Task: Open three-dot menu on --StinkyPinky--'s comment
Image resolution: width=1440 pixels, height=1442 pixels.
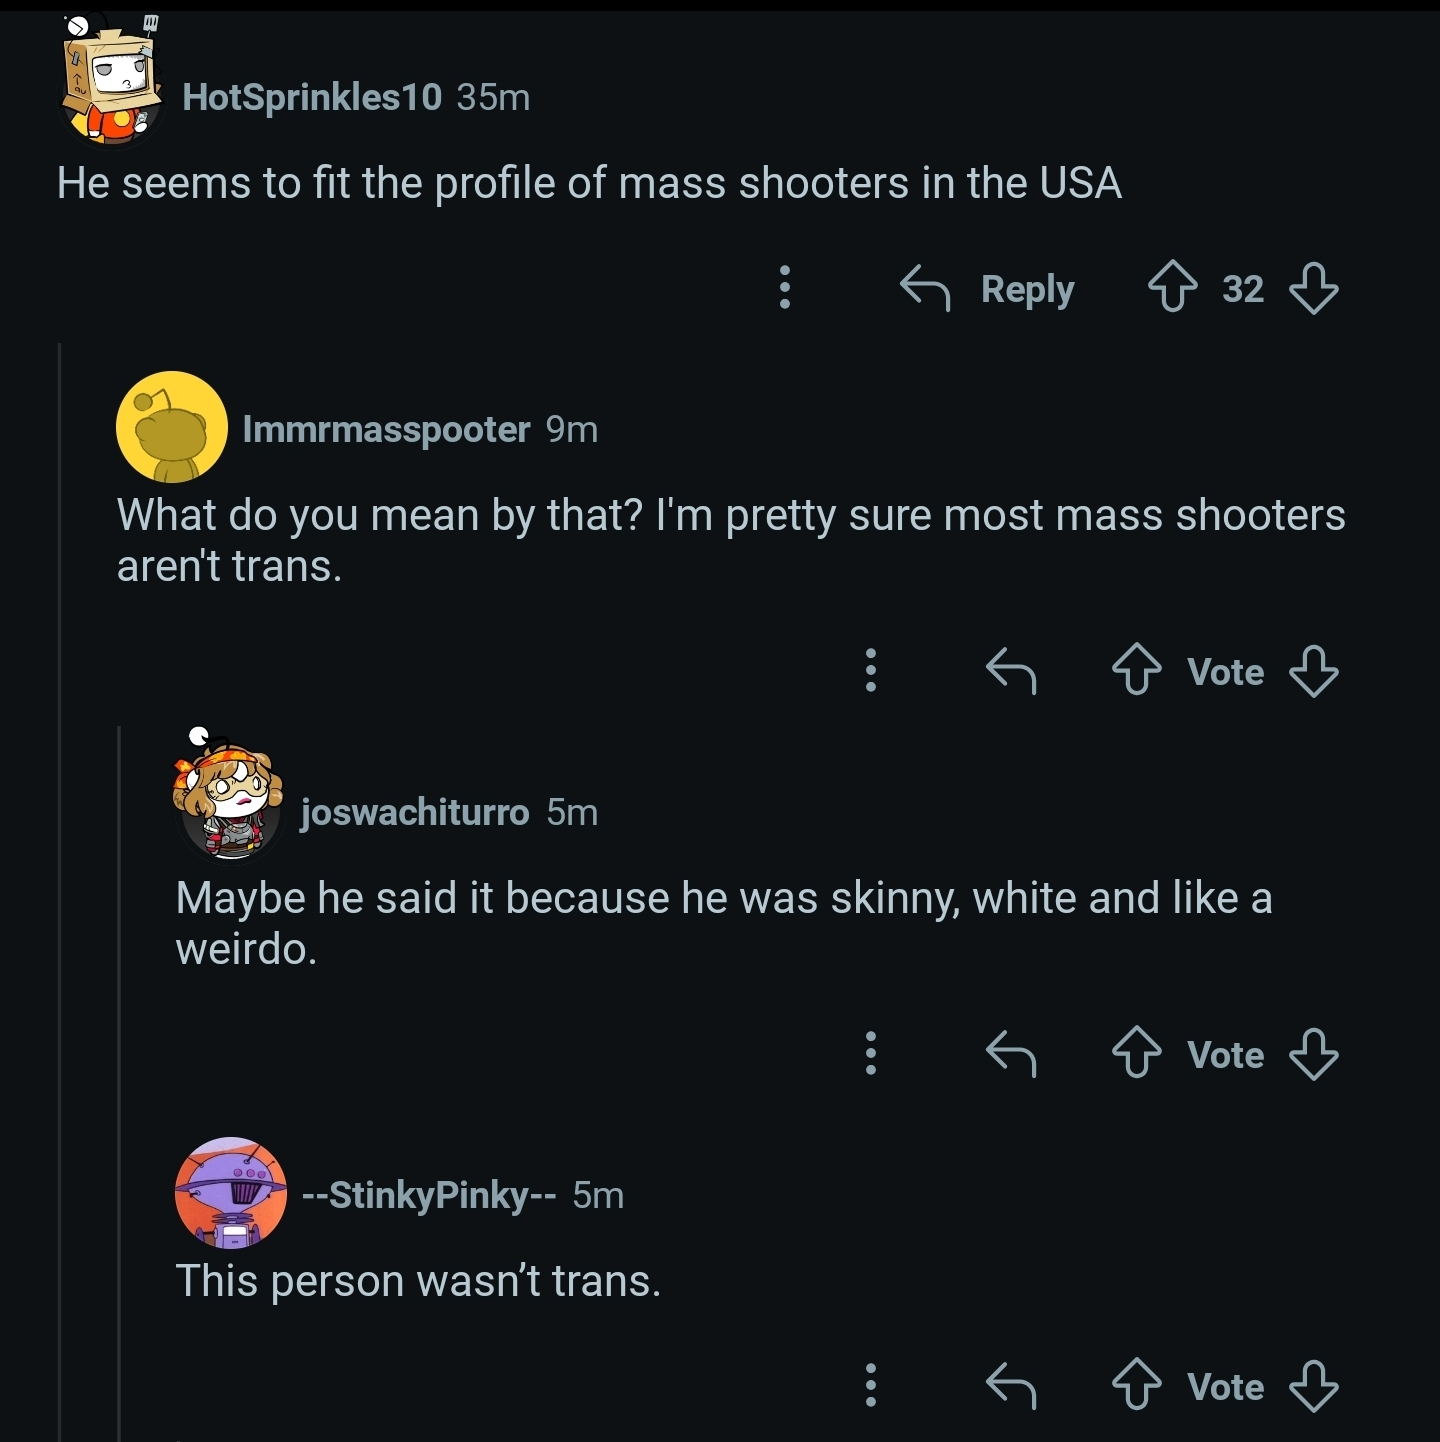Action: (871, 1385)
